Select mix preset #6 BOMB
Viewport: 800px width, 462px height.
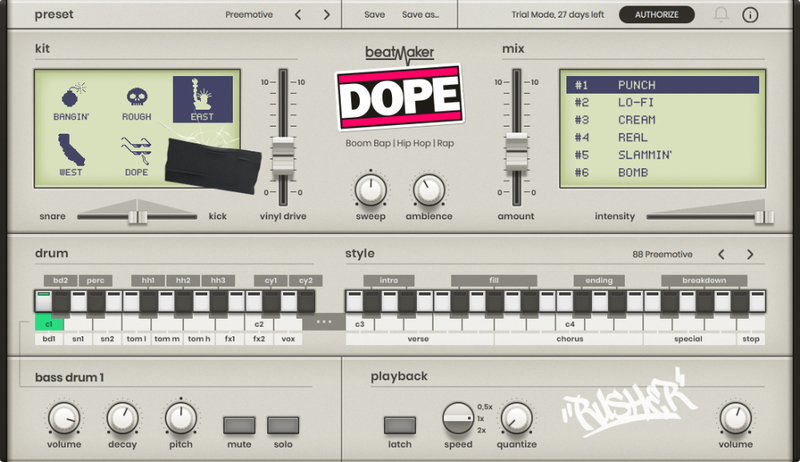pos(662,172)
